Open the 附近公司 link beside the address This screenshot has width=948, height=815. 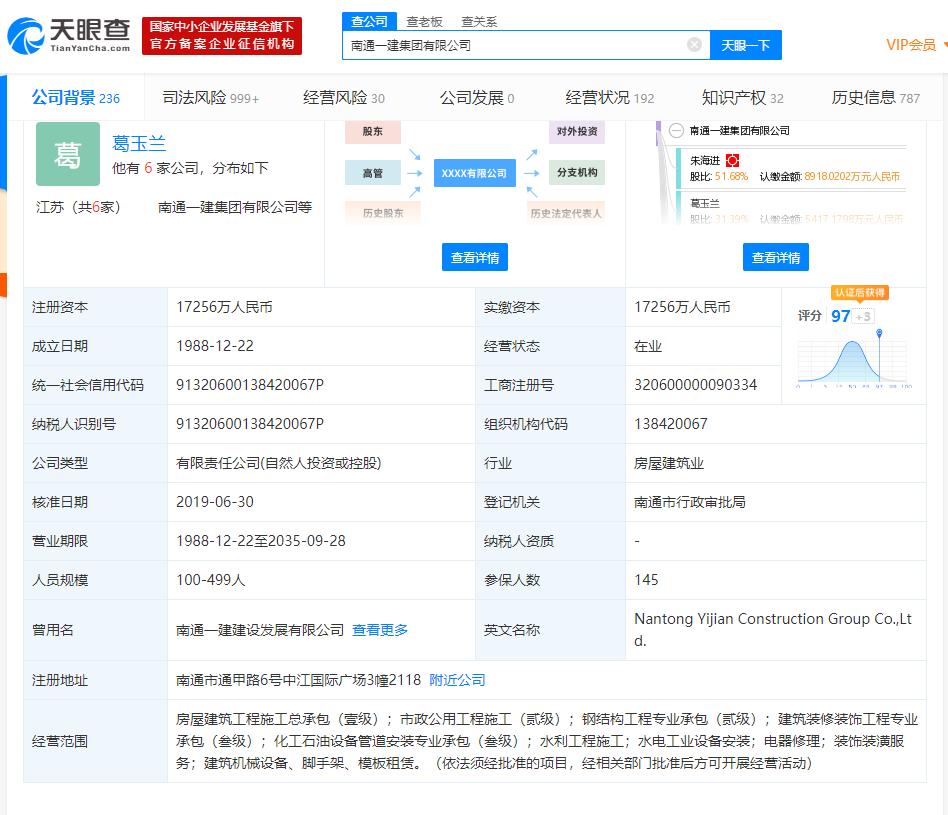point(457,680)
